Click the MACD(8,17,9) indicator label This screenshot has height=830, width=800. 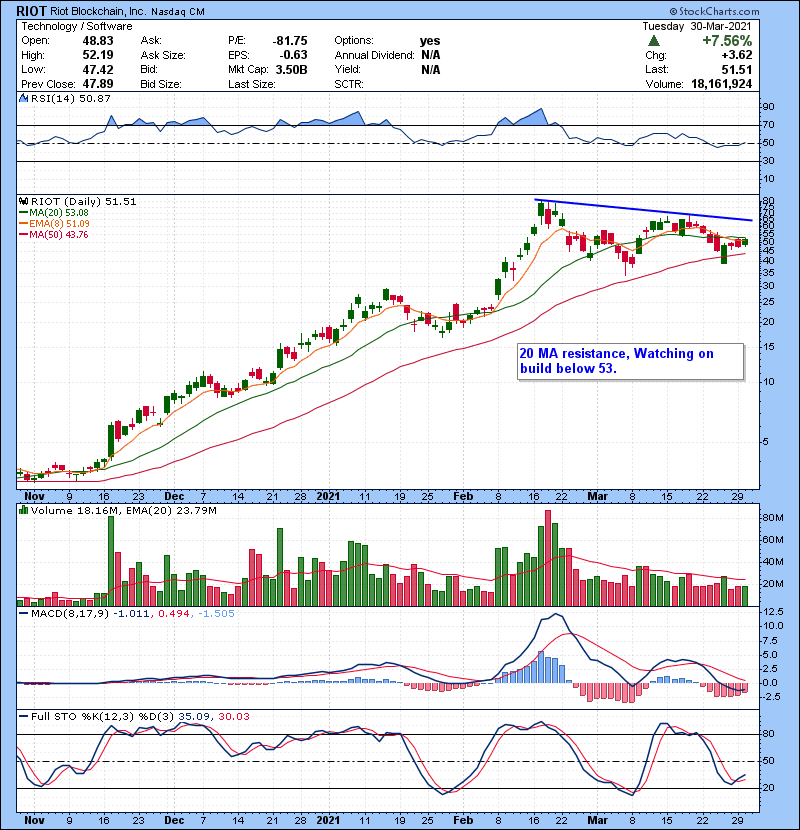click(70, 614)
